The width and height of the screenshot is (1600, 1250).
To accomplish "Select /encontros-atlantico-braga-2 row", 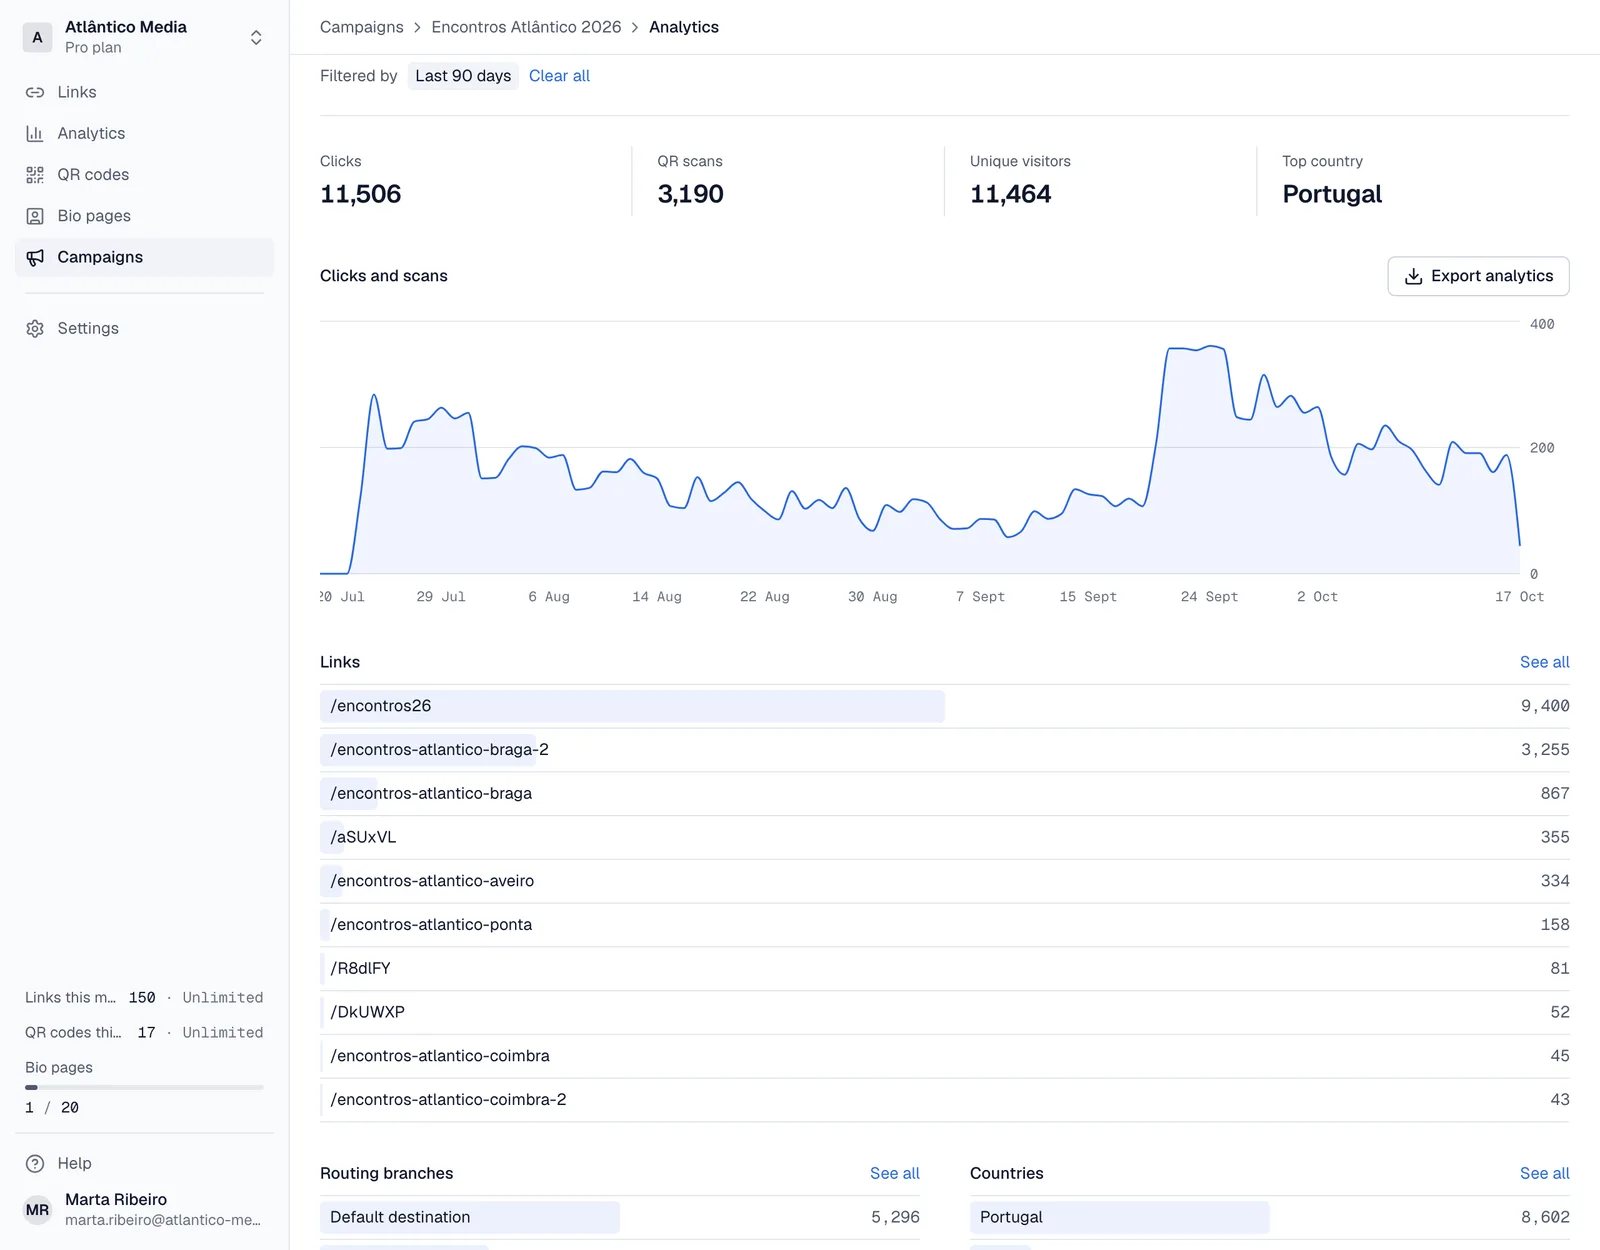I will click(x=945, y=750).
